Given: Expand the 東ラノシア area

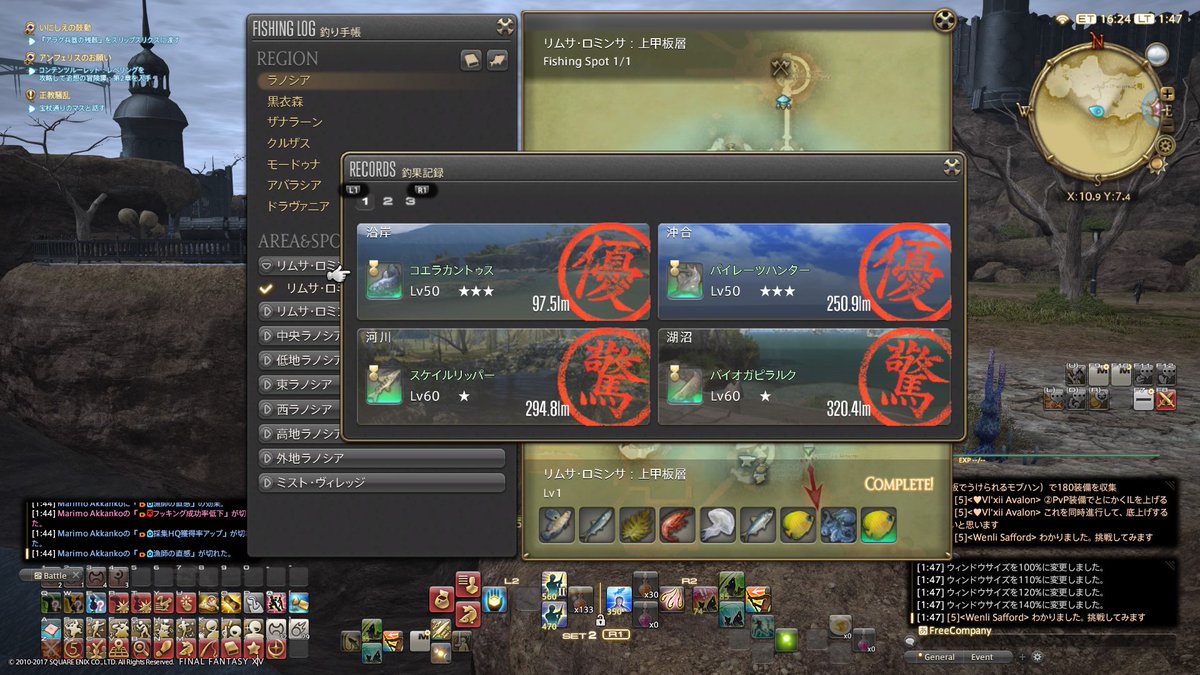Looking at the screenshot, I should [x=300, y=384].
